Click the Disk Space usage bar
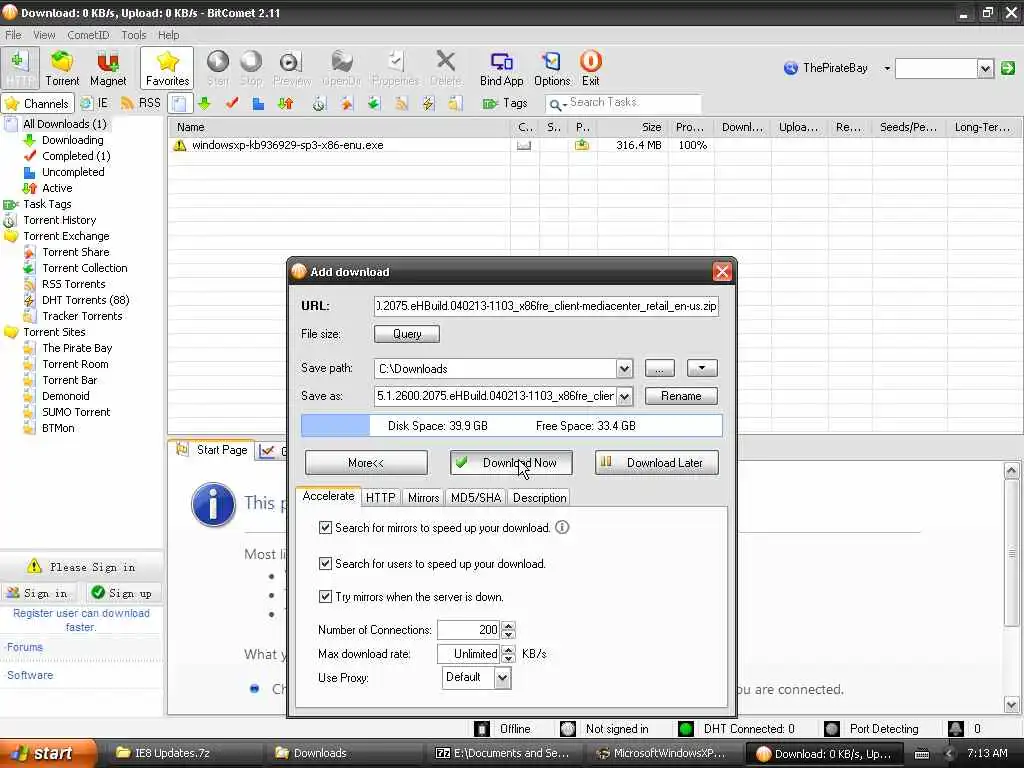1024x768 pixels. coord(512,425)
